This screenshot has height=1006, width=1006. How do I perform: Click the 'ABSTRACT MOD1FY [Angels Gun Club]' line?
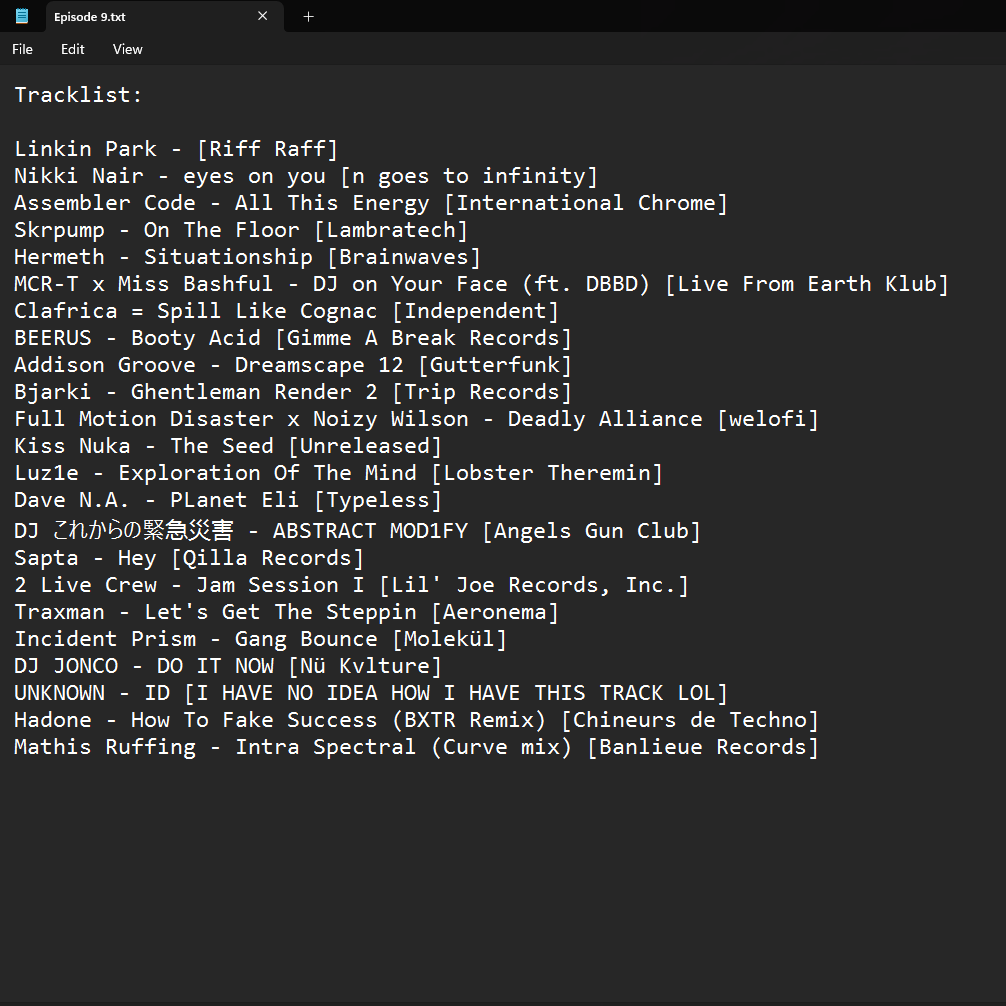click(x=357, y=531)
